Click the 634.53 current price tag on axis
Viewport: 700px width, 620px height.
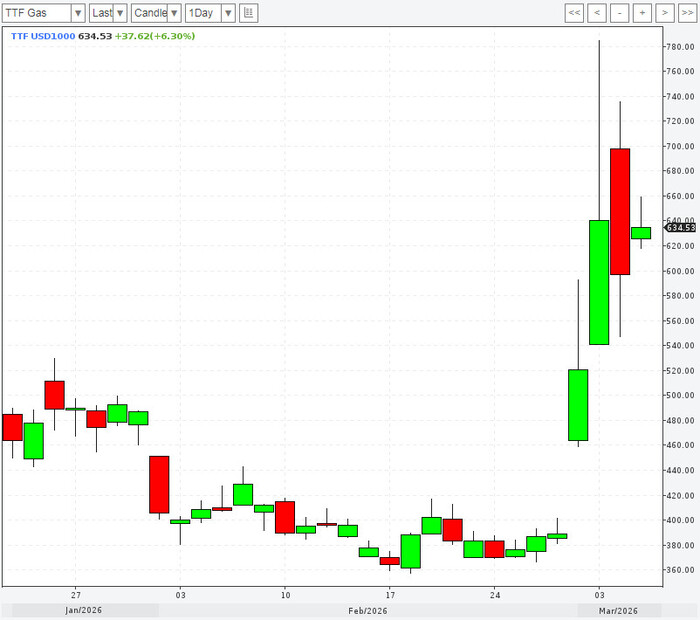tap(680, 227)
